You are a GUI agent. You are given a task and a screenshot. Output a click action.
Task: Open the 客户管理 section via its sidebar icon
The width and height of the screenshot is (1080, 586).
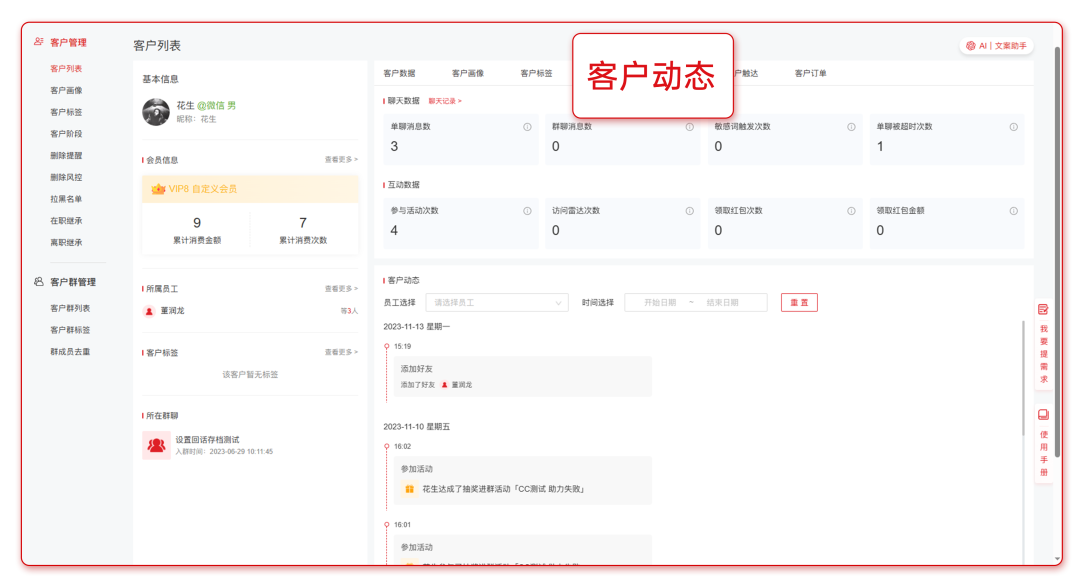click(x=36, y=42)
